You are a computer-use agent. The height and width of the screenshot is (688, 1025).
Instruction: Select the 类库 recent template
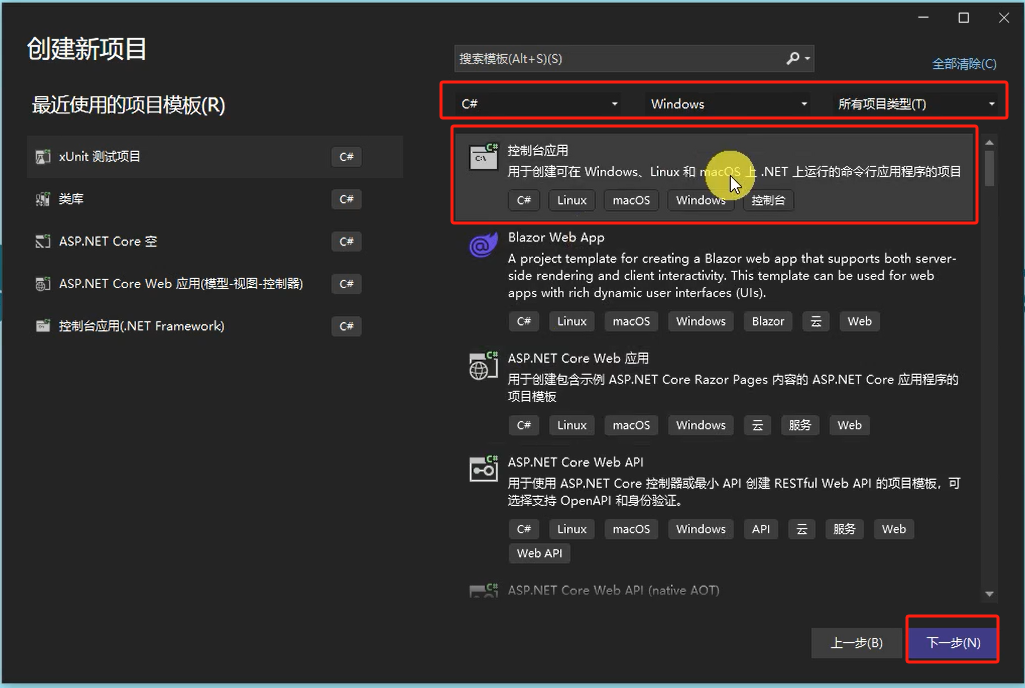point(215,199)
